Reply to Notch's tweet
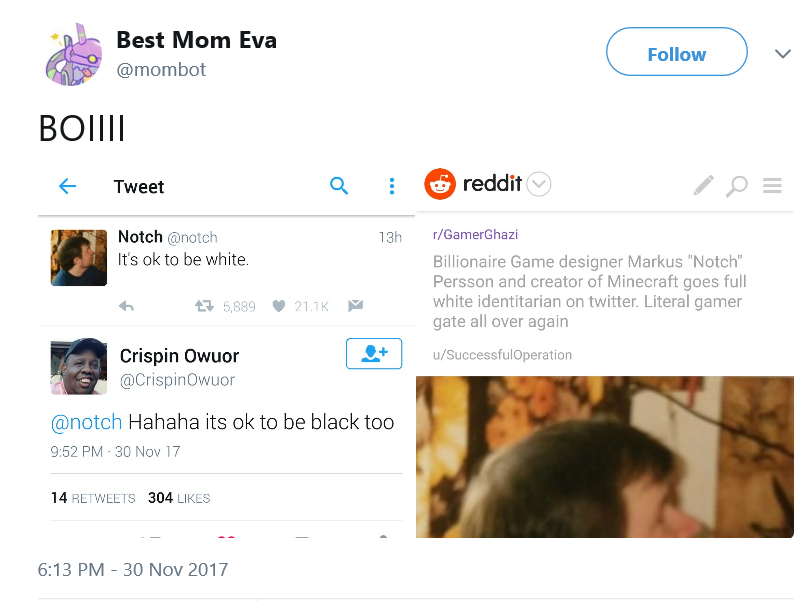Screen dimensions: 812x601 [126, 306]
